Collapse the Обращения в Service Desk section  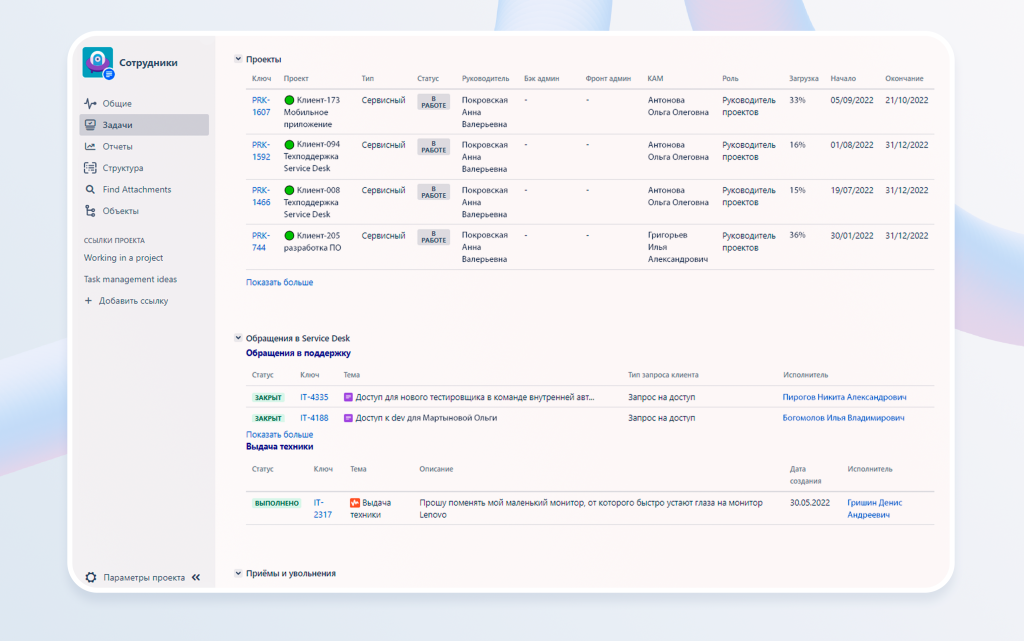click(238, 338)
